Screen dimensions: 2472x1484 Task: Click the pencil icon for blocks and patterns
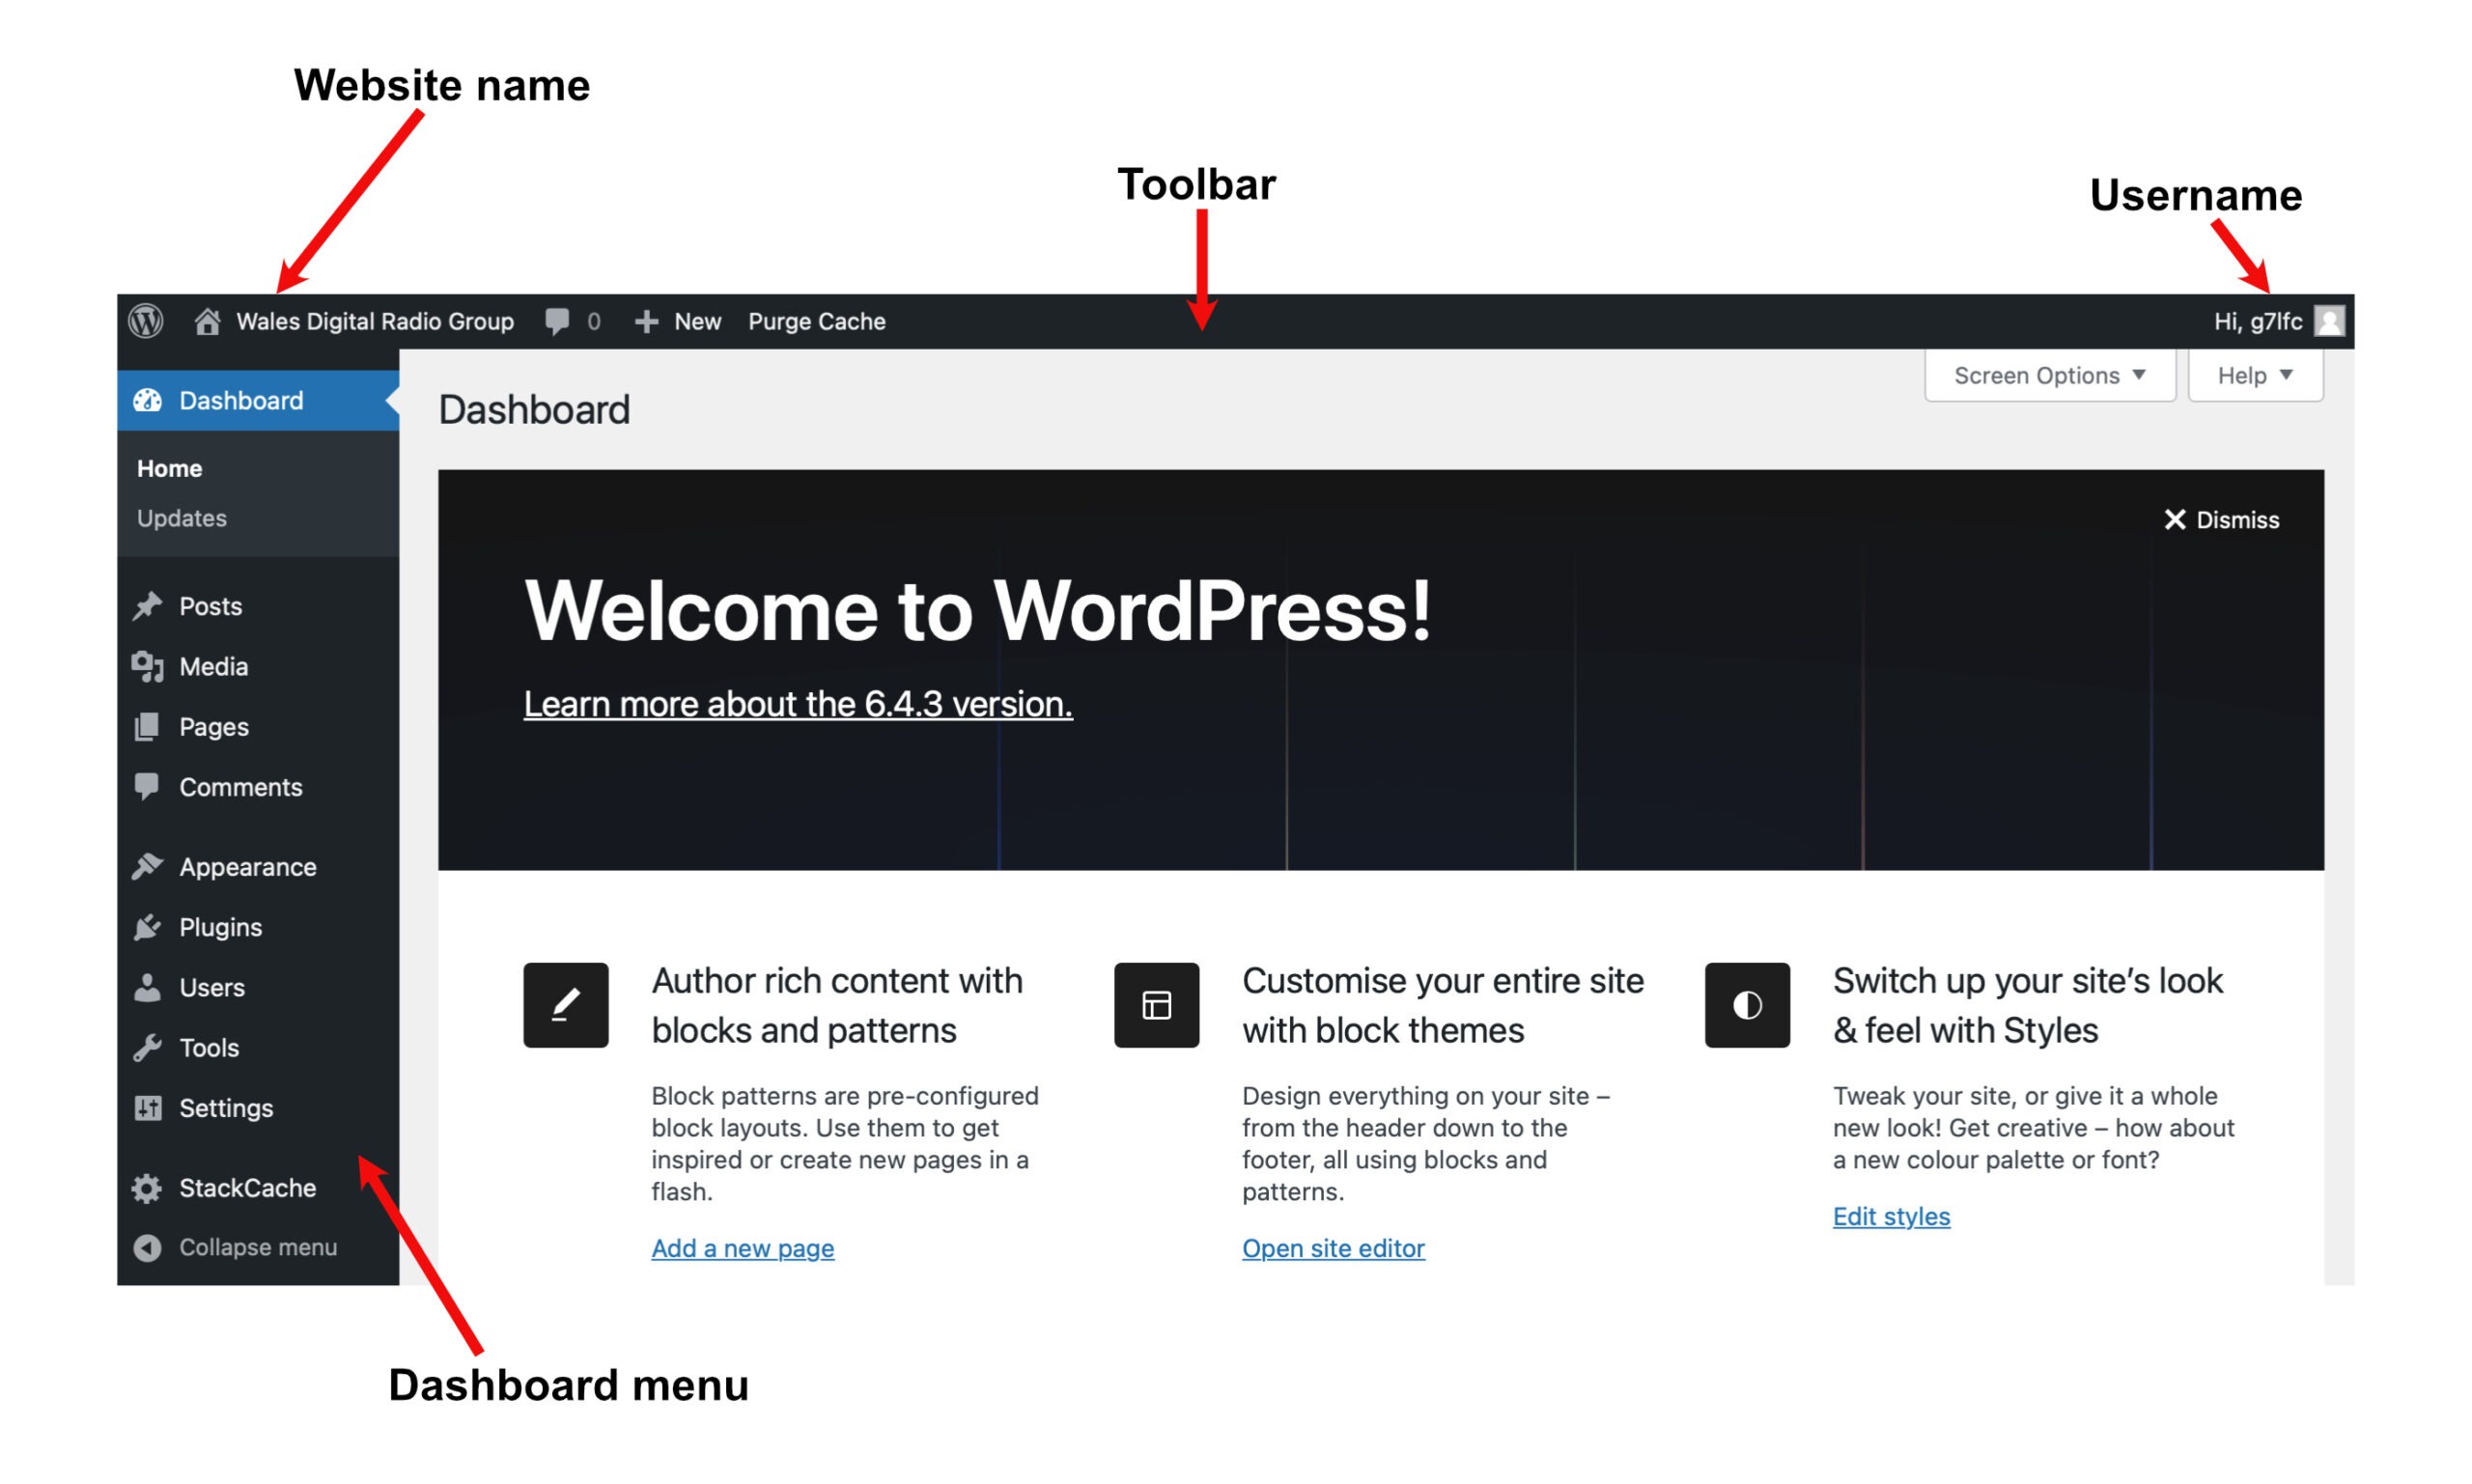pyautogui.click(x=566, y=1005)
